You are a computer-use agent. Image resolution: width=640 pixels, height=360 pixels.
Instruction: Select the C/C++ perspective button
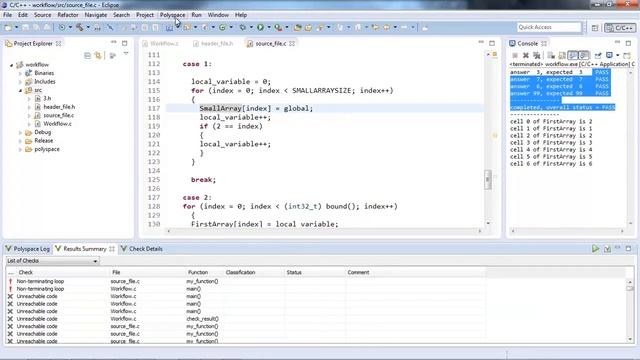pos(620,28)
